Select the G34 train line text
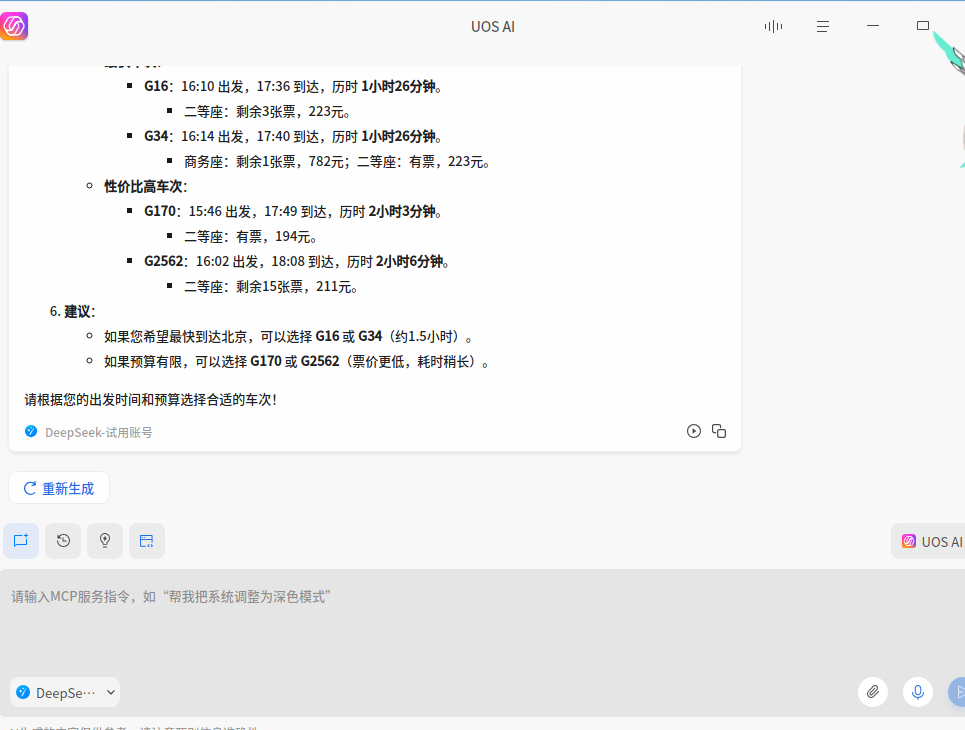The image size is (965, 730). pyautogui.click(x=294, y=137)
